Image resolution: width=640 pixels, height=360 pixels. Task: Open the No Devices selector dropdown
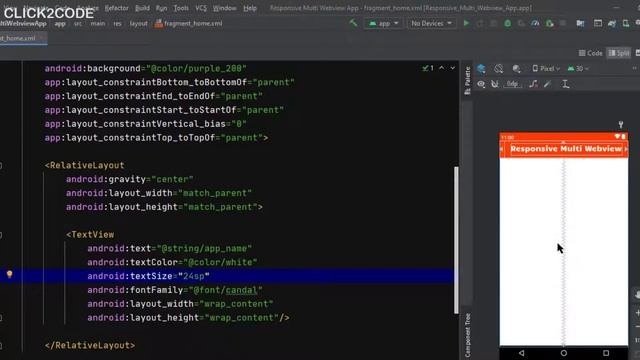click(x=431, y=24)
